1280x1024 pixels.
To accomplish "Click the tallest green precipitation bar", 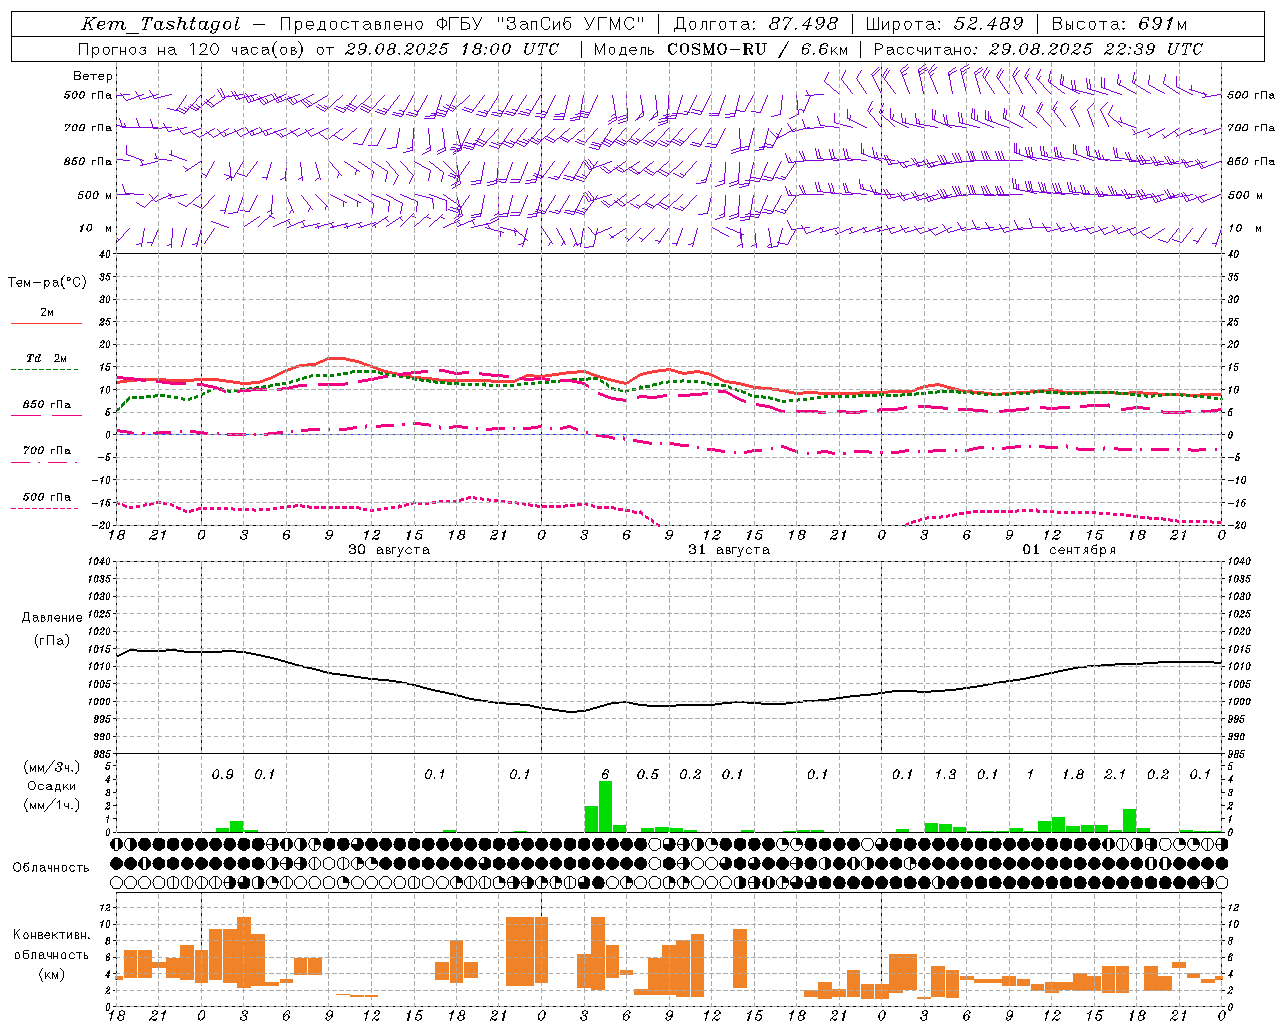I will click(x=605, y=807).
